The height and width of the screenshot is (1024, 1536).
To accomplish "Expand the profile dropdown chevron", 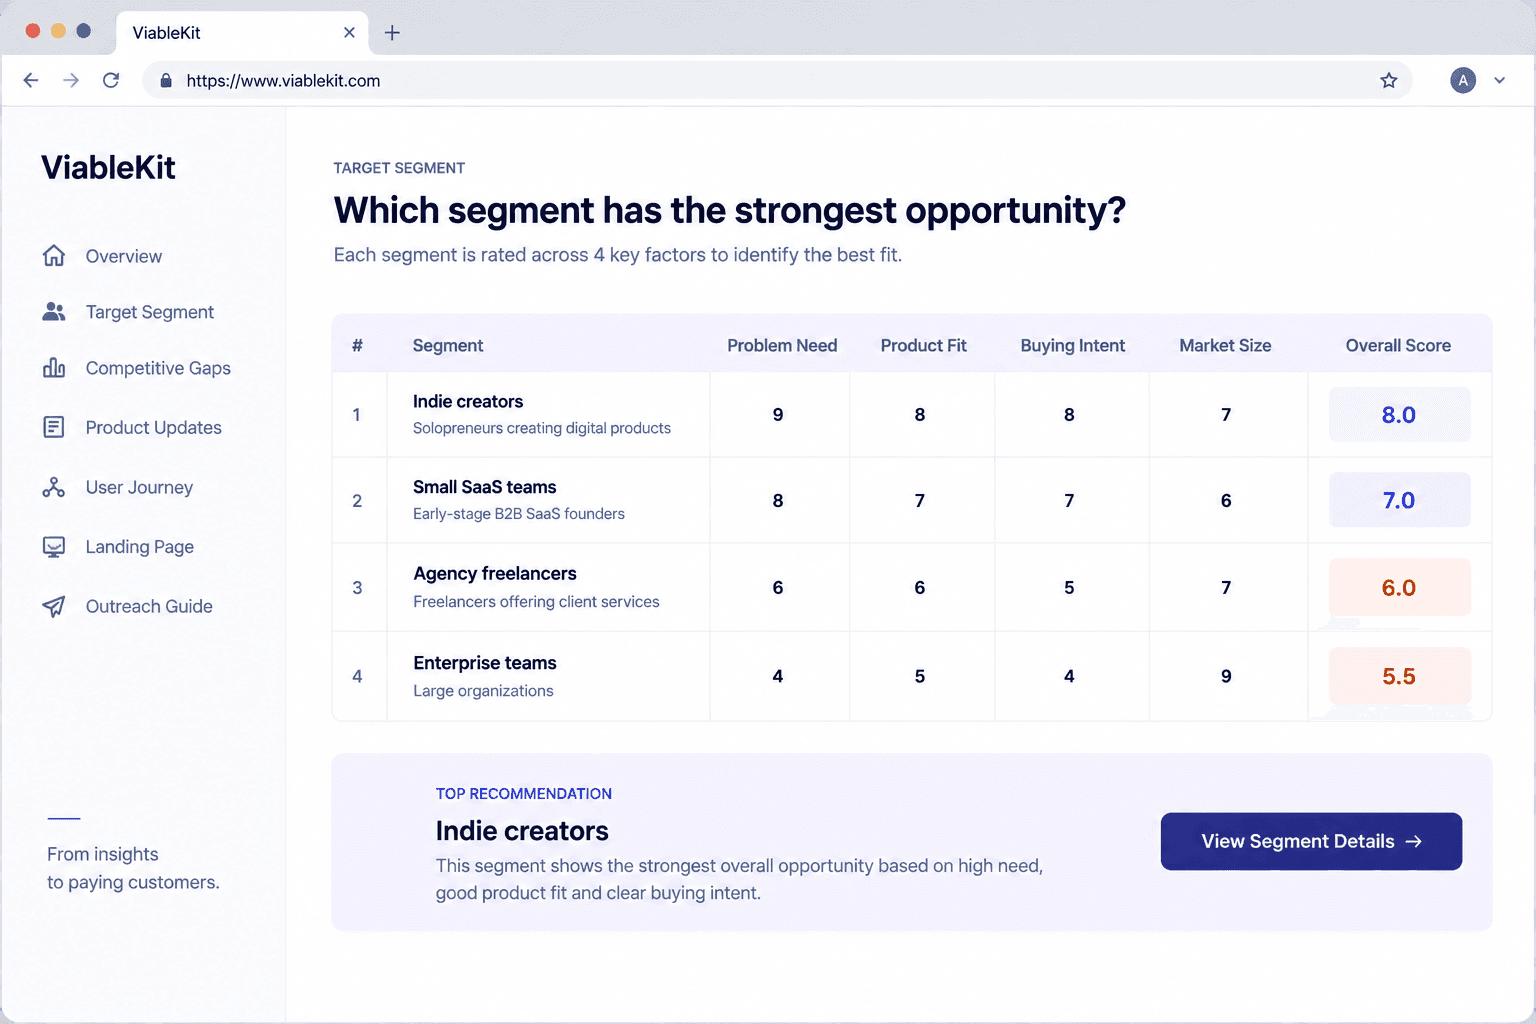I will [x=1500, y=80].
